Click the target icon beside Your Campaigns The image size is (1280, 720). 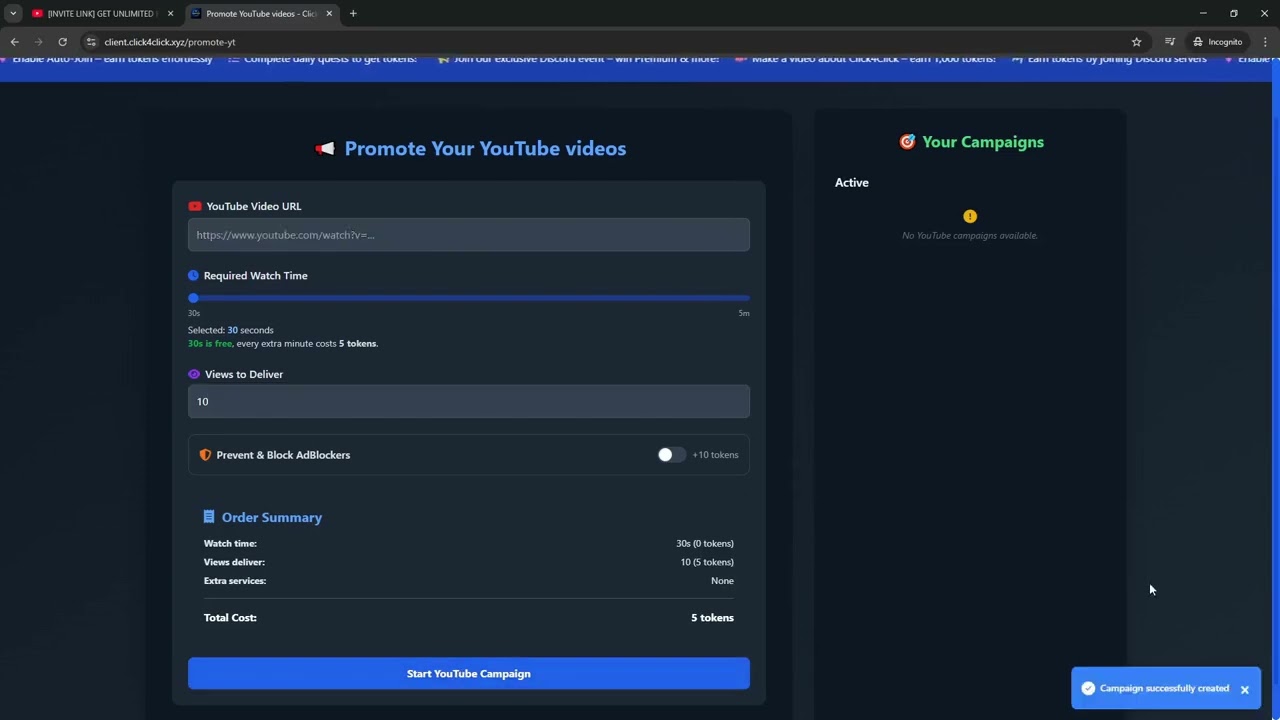907,142
